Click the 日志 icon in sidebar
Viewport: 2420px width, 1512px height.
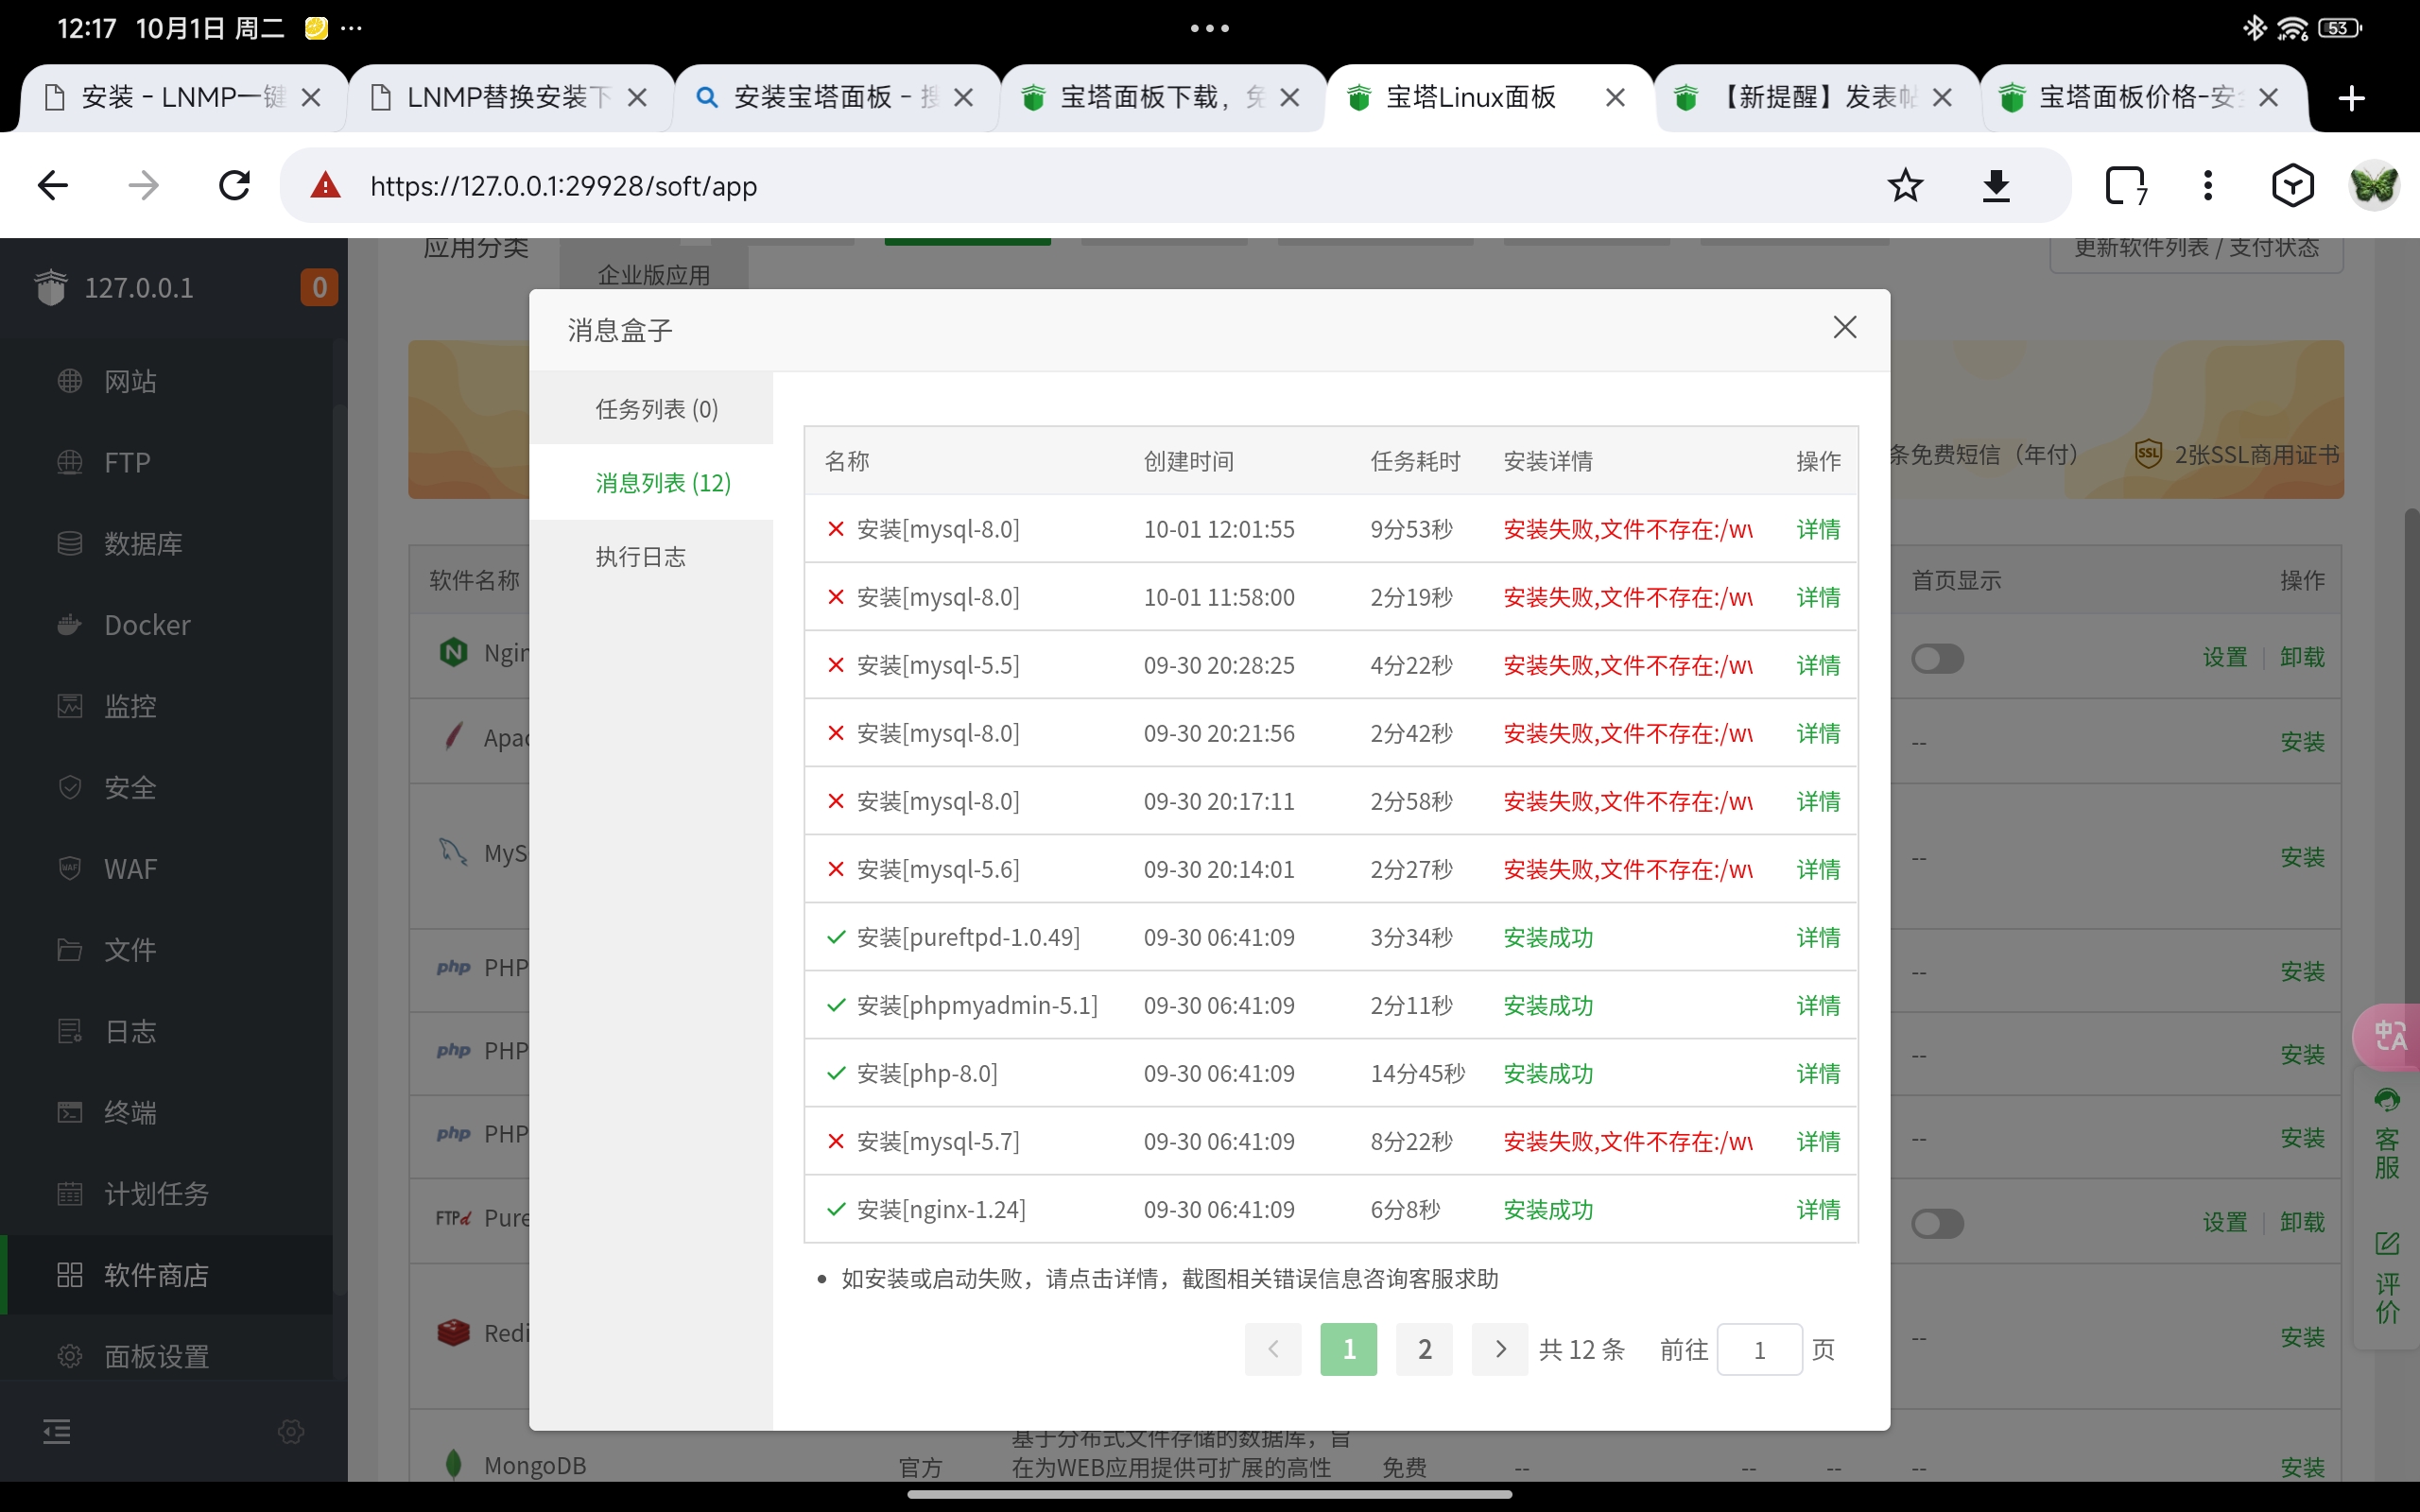70,1031
